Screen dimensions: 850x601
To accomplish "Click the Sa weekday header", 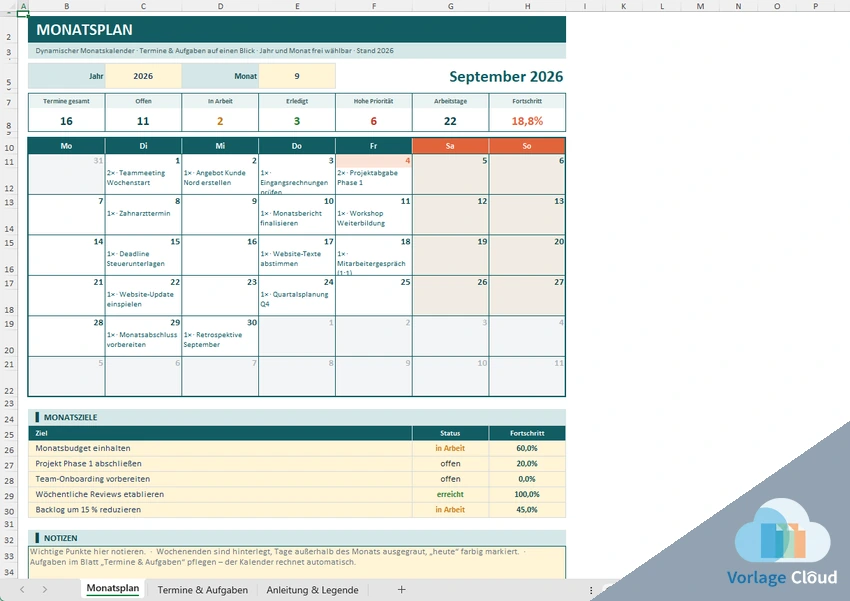I will [x=450, y=146].
